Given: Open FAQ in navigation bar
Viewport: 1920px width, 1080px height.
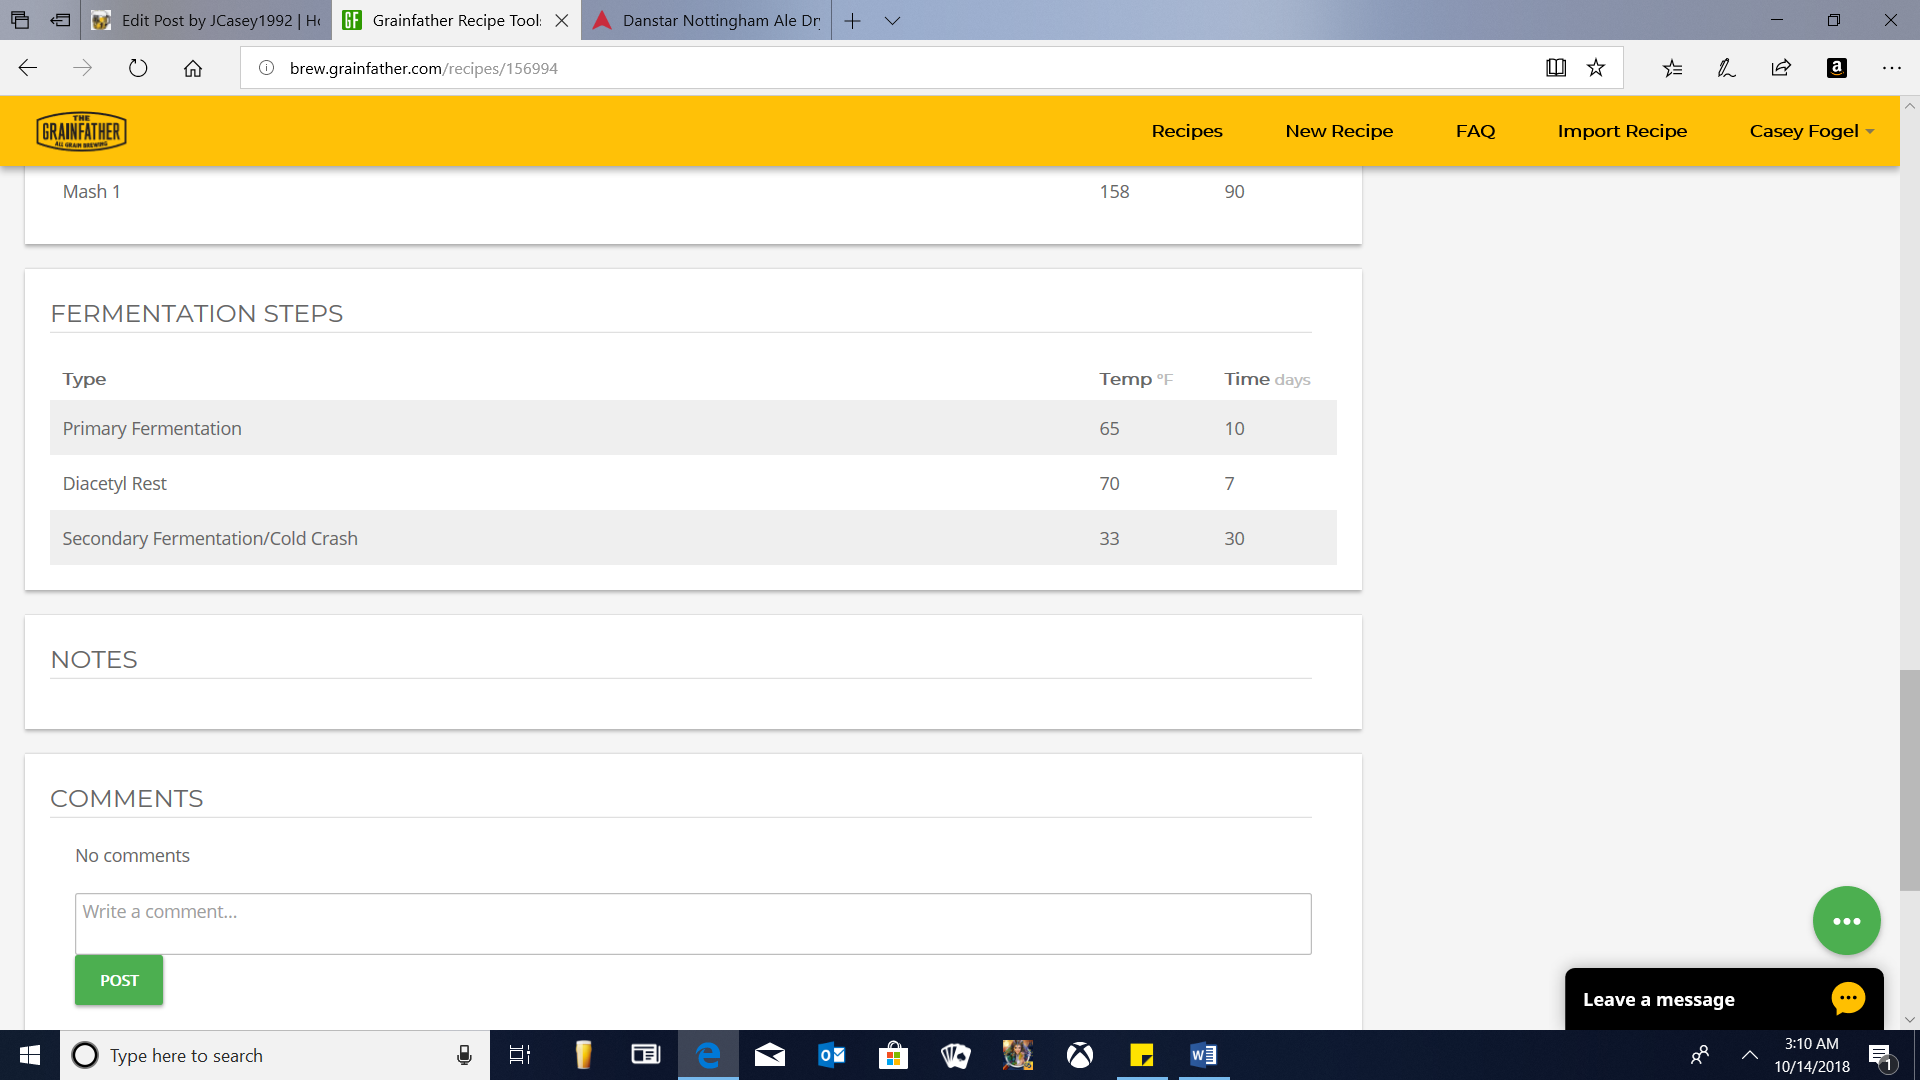Looking at the screenshot, I should coord(1475,131).
